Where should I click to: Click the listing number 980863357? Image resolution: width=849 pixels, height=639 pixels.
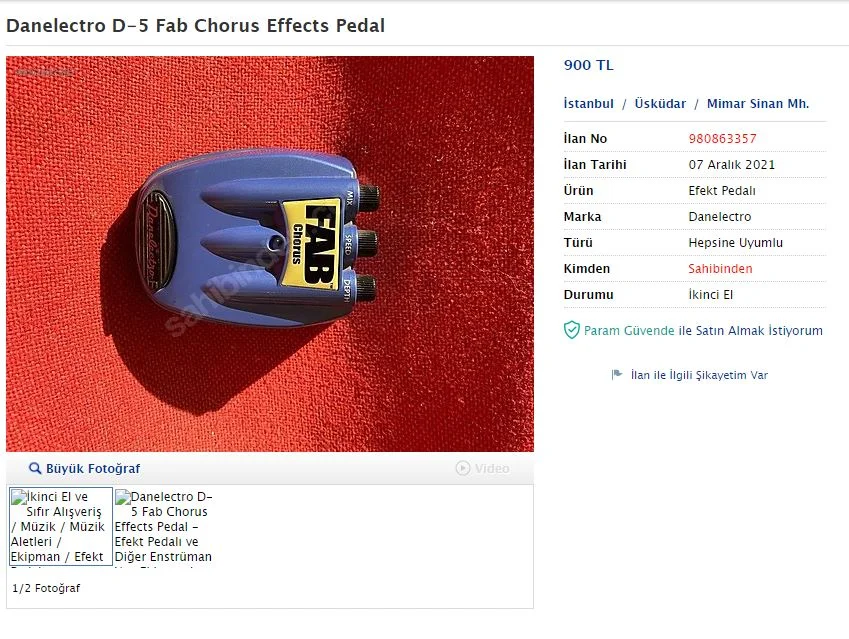722,139
